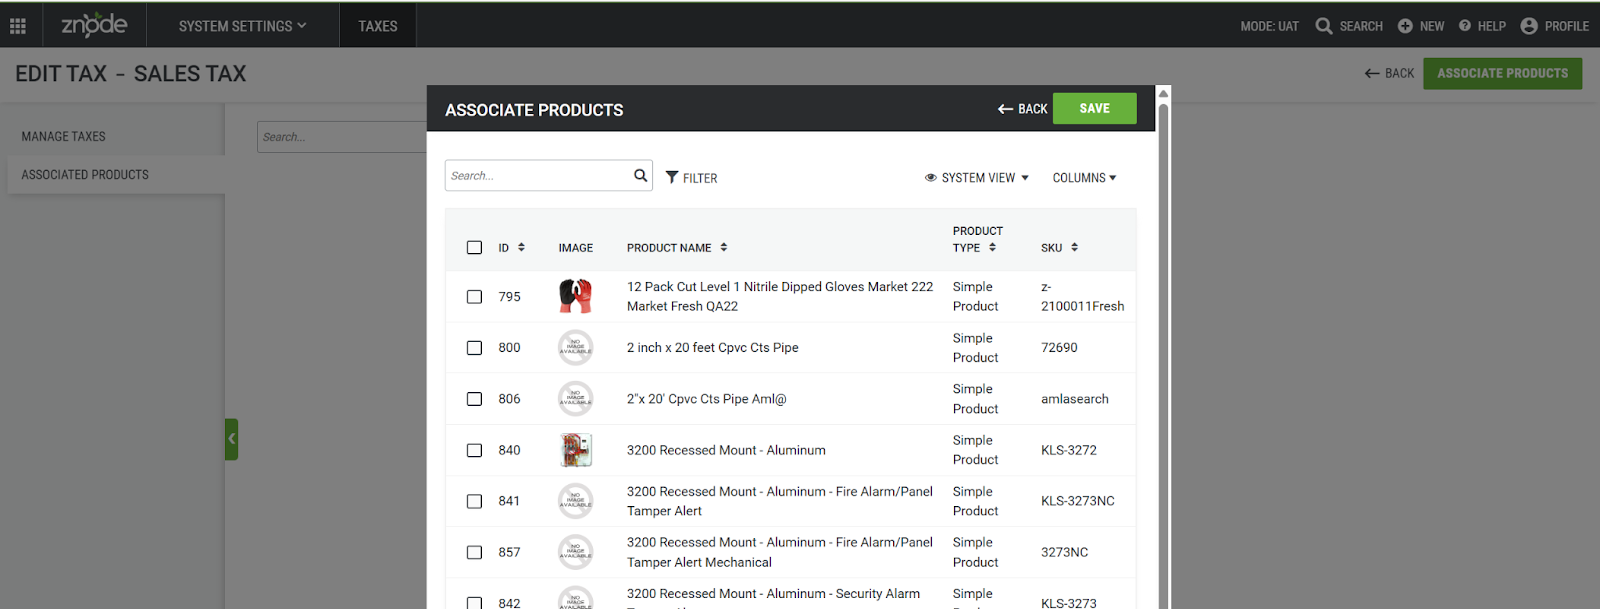Click the Image column header
The image size is (1600, 609).
[575, 247]
